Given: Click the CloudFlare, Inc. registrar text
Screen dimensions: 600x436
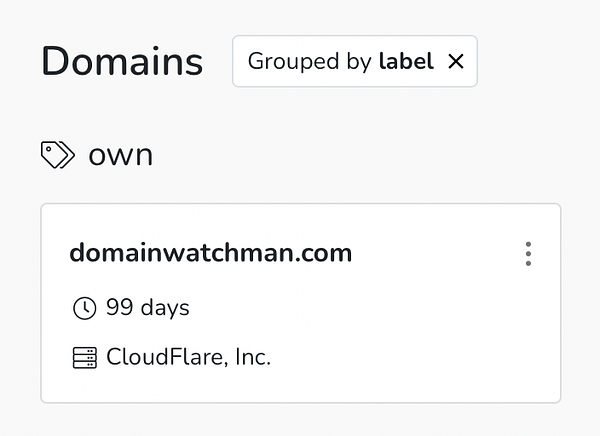Looking at the screenshot, I should 188,357.
